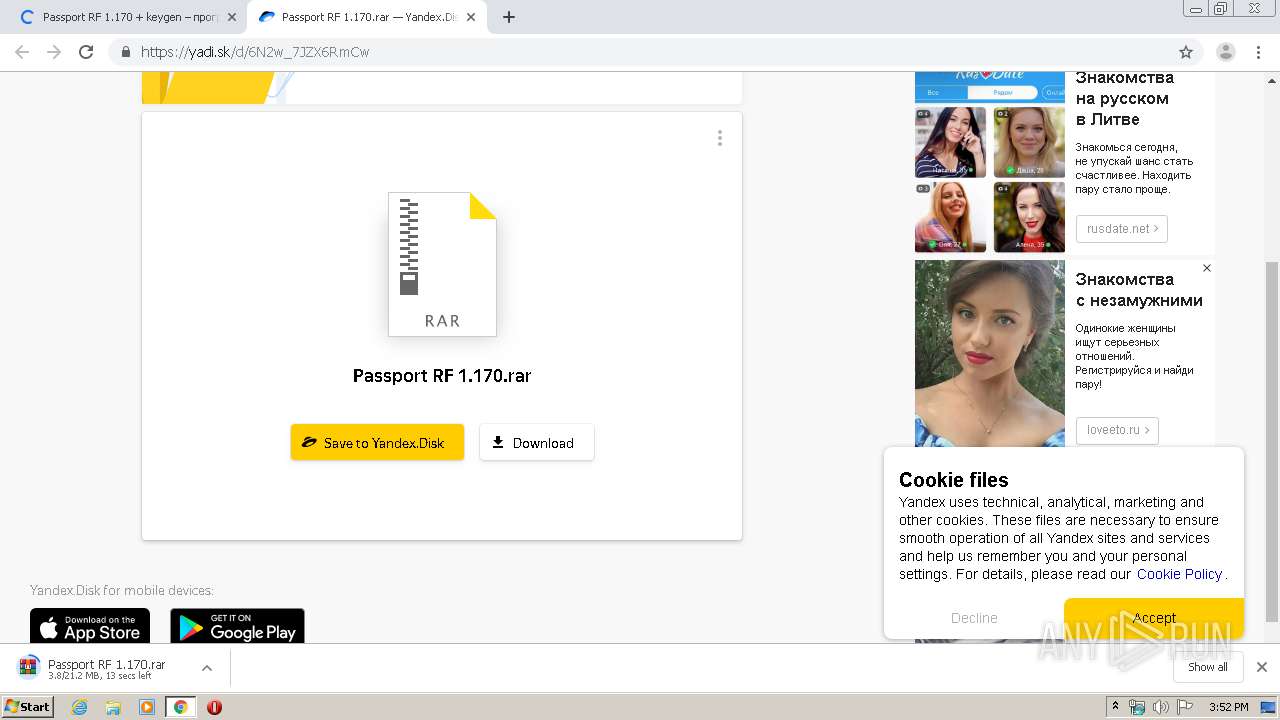The height and width of the screenshot is (720, 1280).
Task: Click the padlock site info icon
Action: click(x=126, y=52)
